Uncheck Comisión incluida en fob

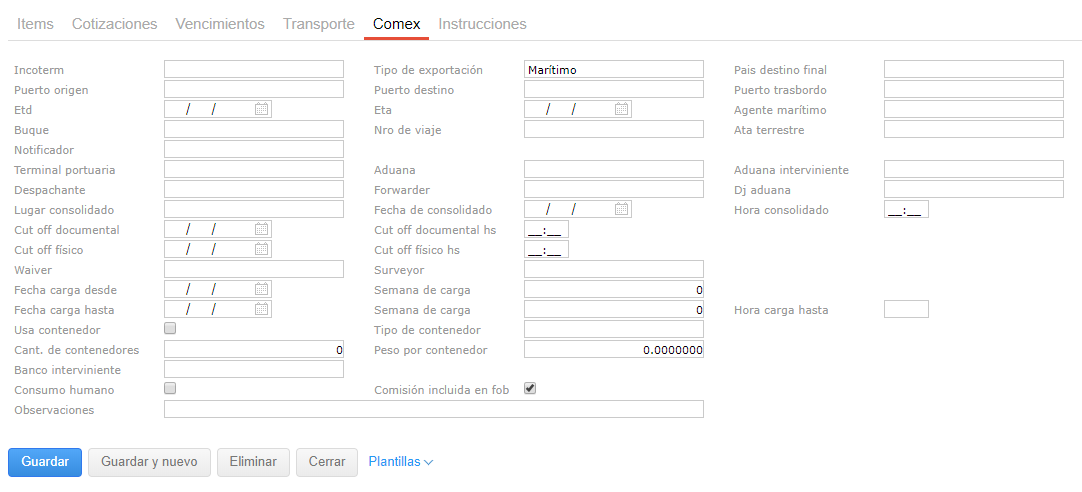pyautogui.click(x=530, y=389)
